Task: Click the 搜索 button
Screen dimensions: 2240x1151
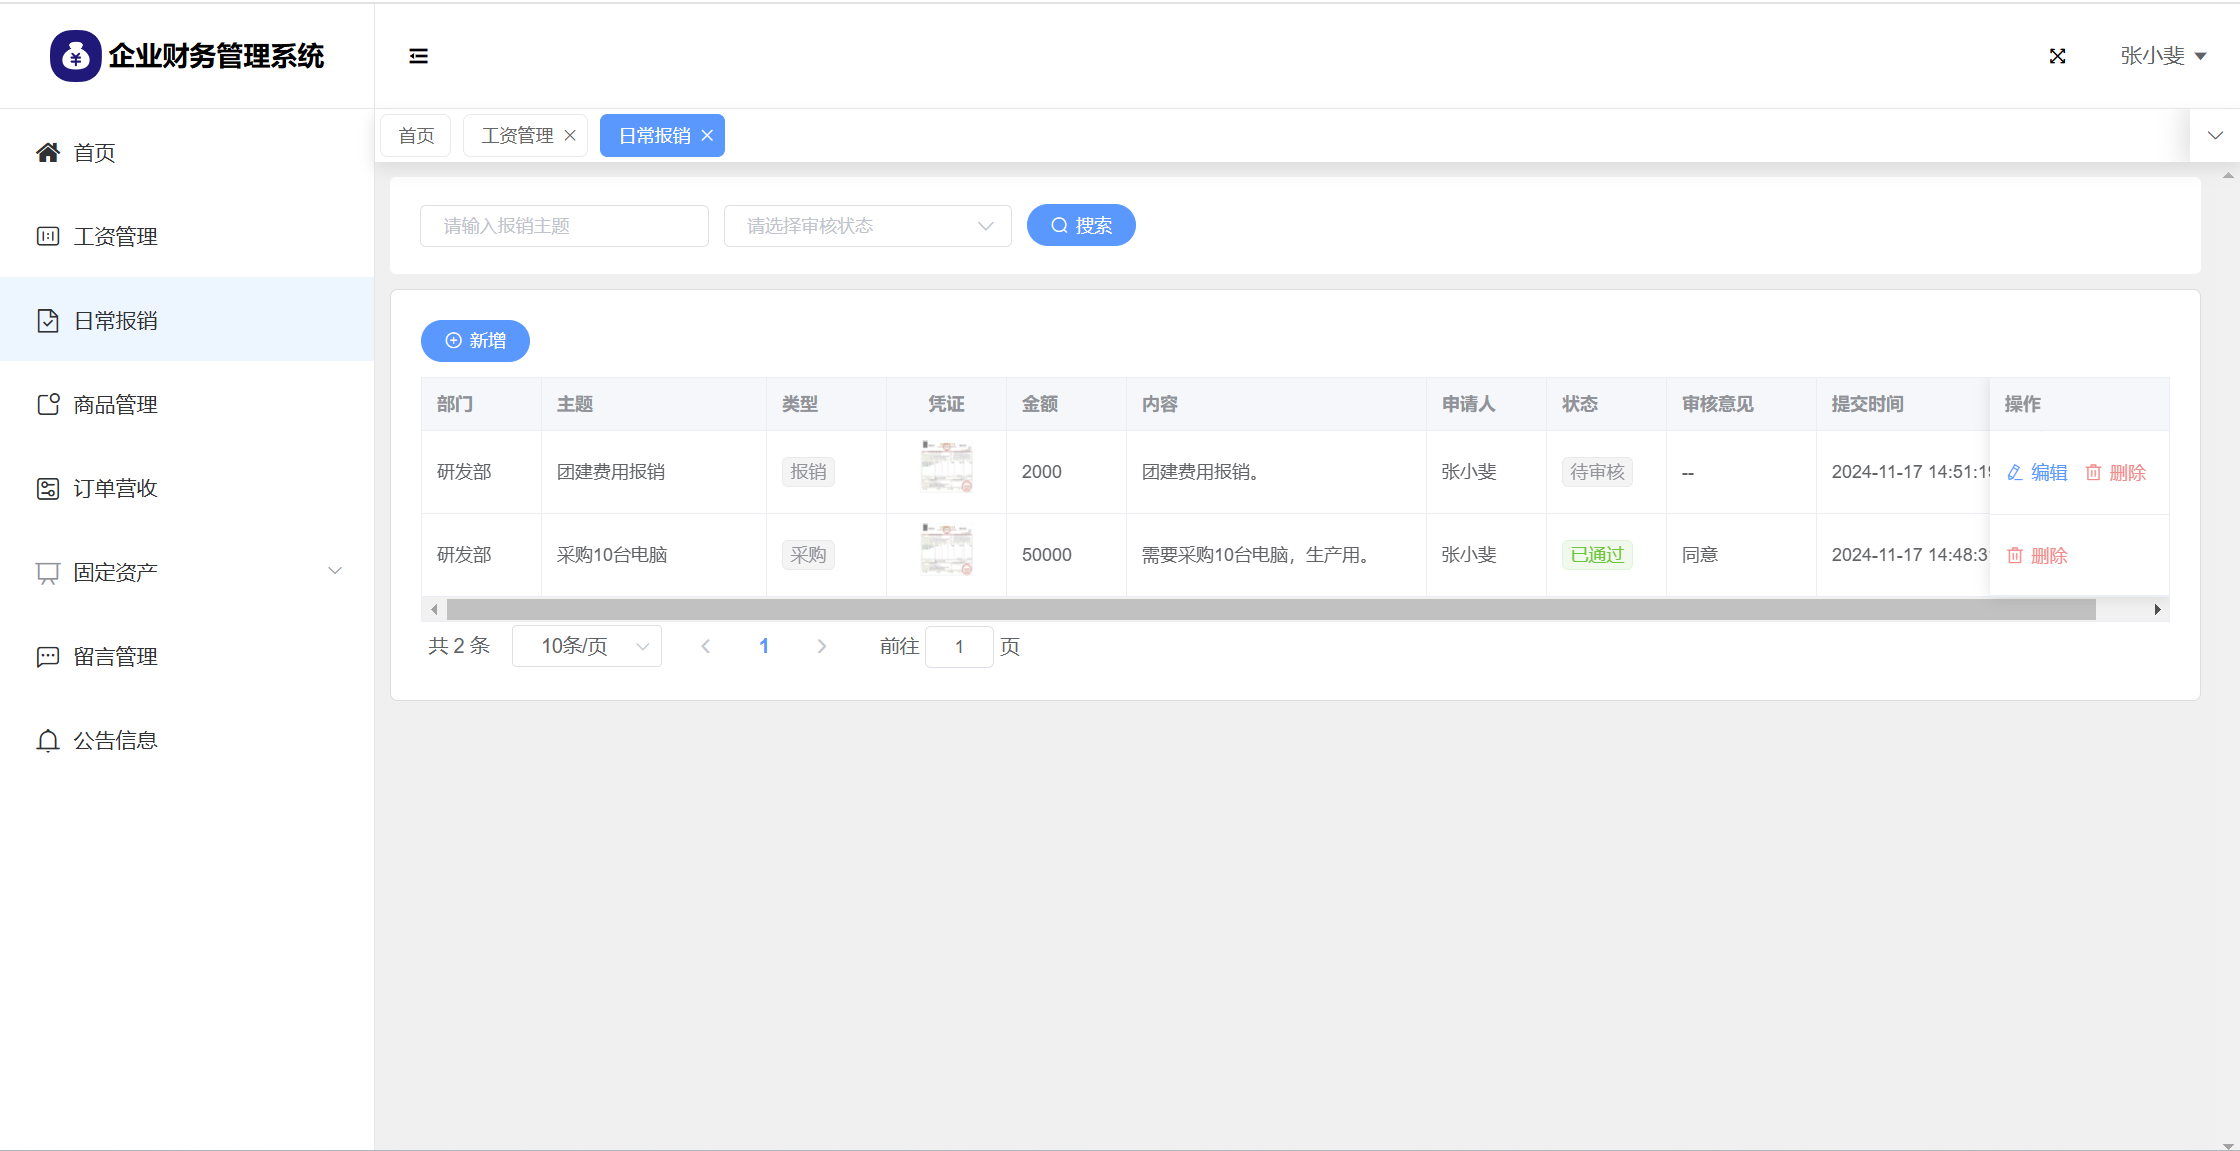Action: point(1081,225)
